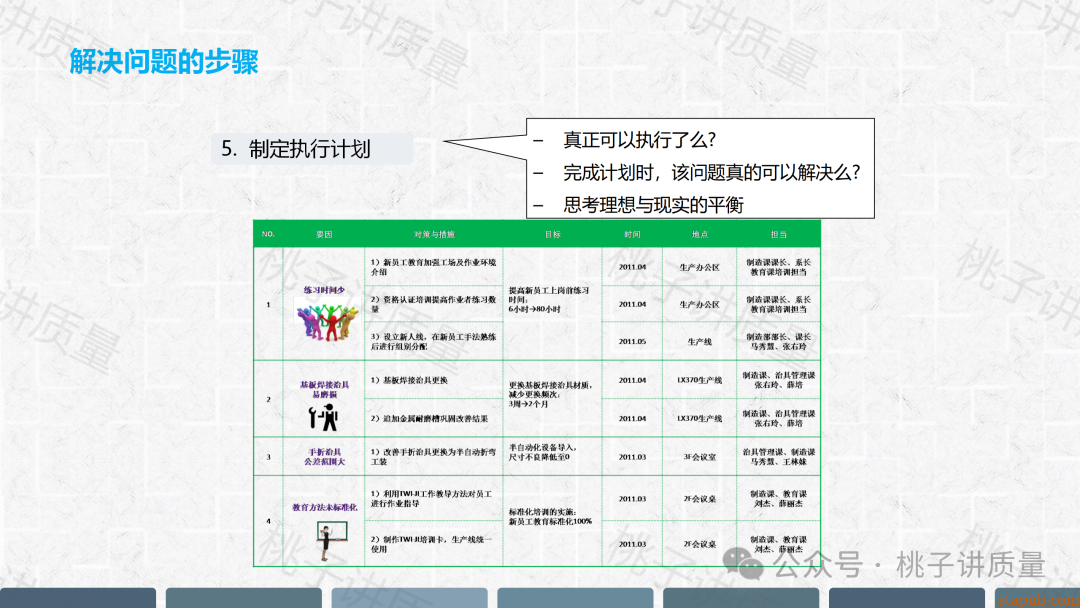This screenshot has width=1080, height=608.
Task: Click the 对策与措施 table column header
Action: point(434,234)
